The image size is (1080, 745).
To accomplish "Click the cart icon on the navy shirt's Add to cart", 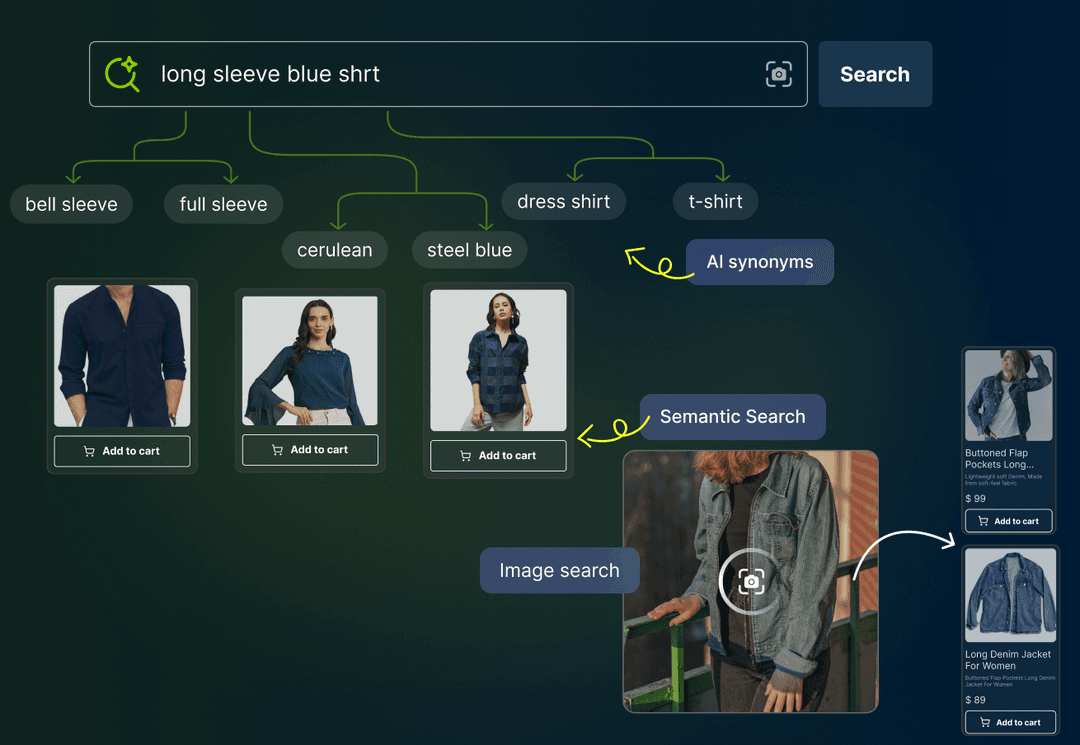I will (90, 452).
